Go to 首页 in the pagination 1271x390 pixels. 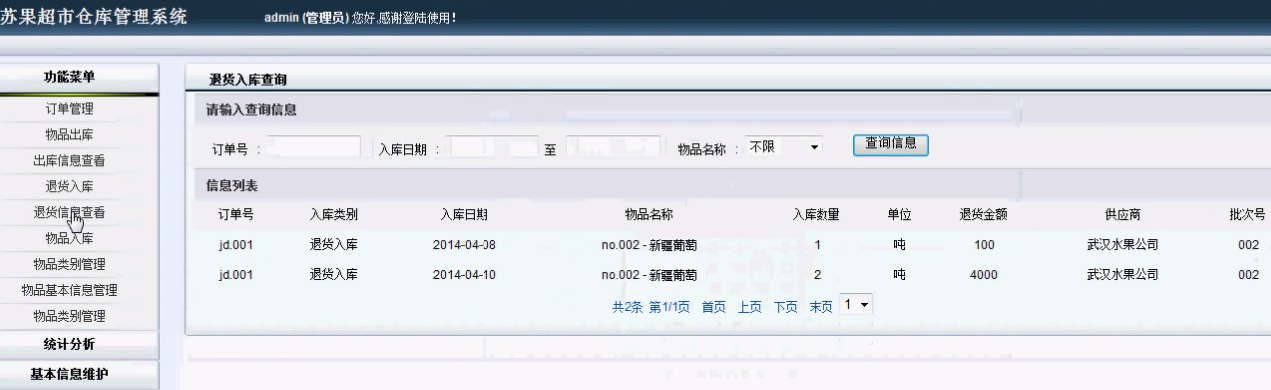(x=713, y=307)
